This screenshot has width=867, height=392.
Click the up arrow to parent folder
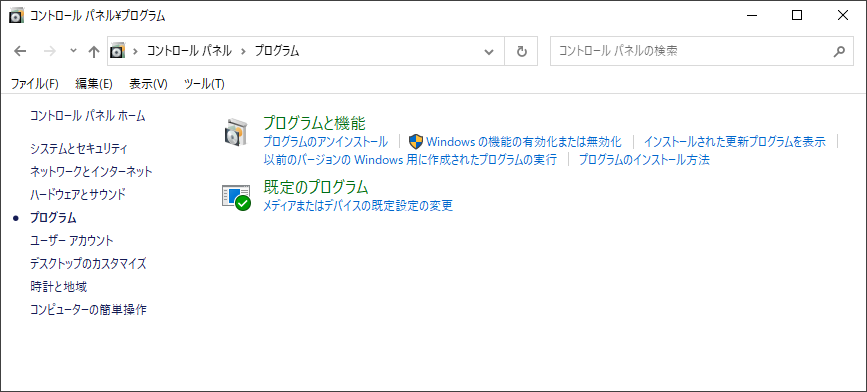pyautogui.click(x=93, y=51)
